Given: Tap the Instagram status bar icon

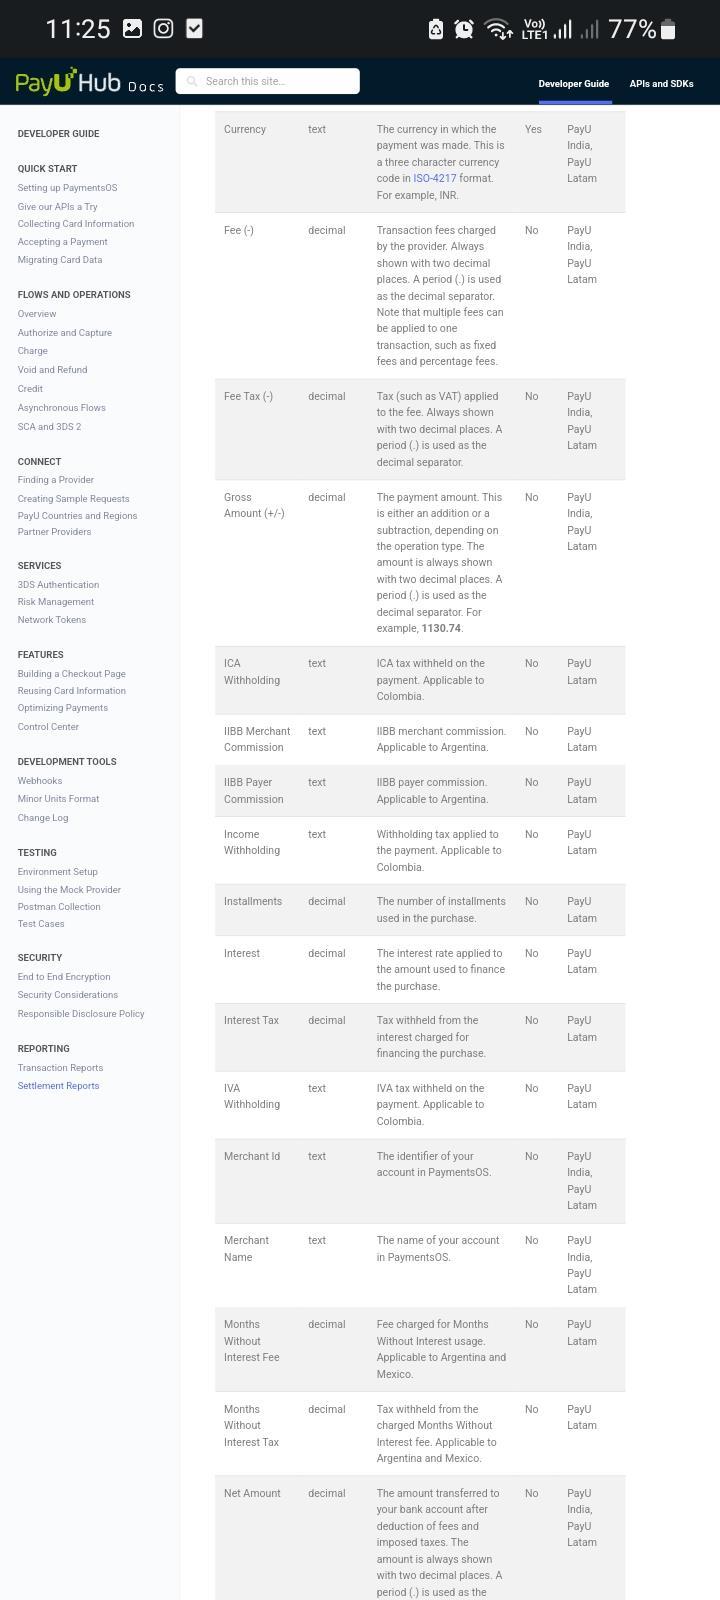Looking at the screenshot, I should coord(163,29).
